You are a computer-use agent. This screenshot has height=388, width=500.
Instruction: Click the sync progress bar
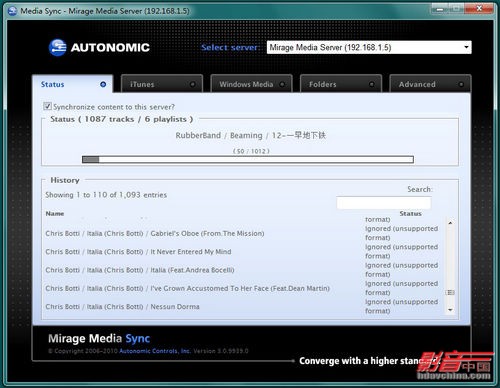tap(248, 160)
